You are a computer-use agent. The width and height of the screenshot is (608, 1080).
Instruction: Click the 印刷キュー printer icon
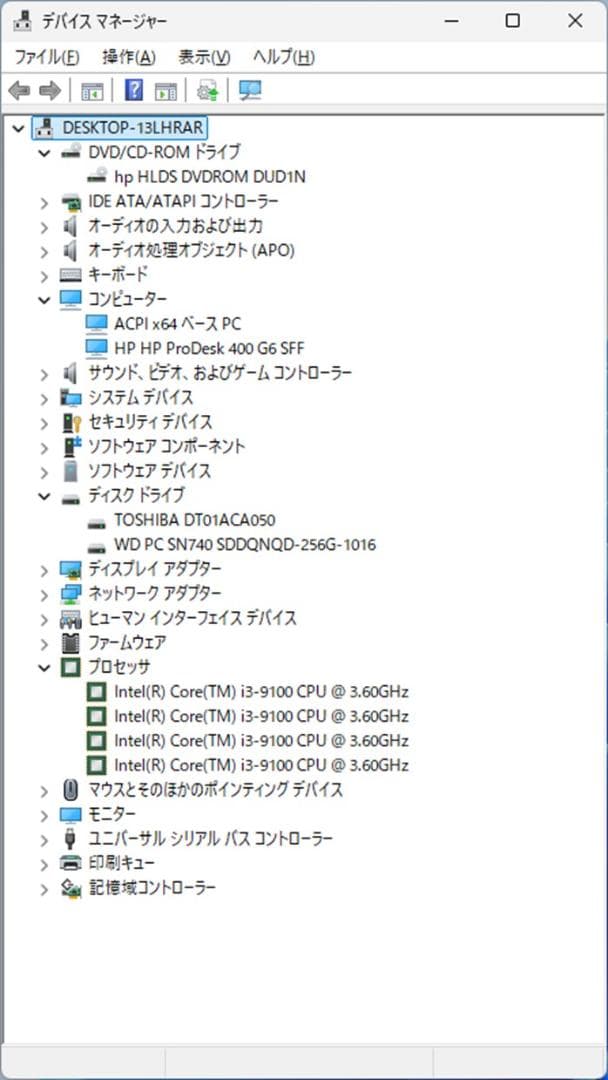point(71,863)
